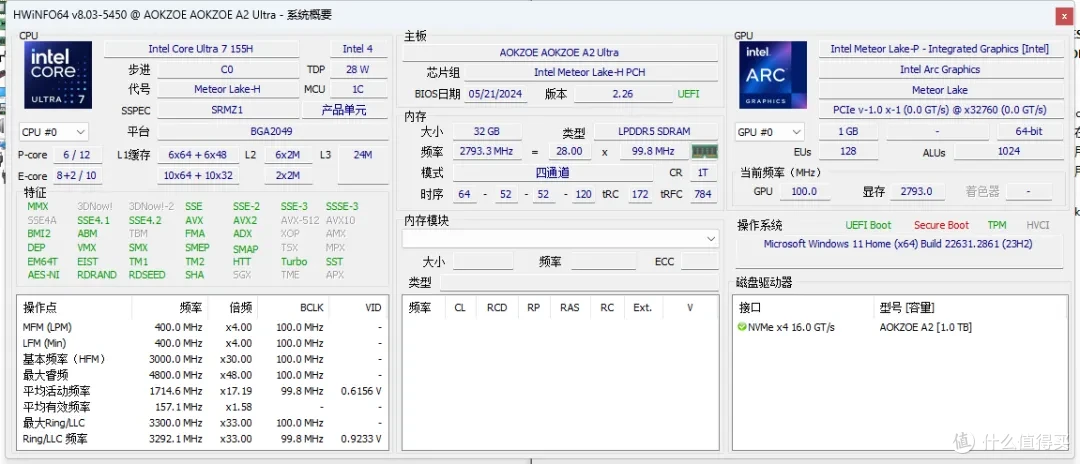Click the E-core count 8+2 / 10
This screenshot has width=1080, height=464.
pyautogui.click(x=76, y=176)
